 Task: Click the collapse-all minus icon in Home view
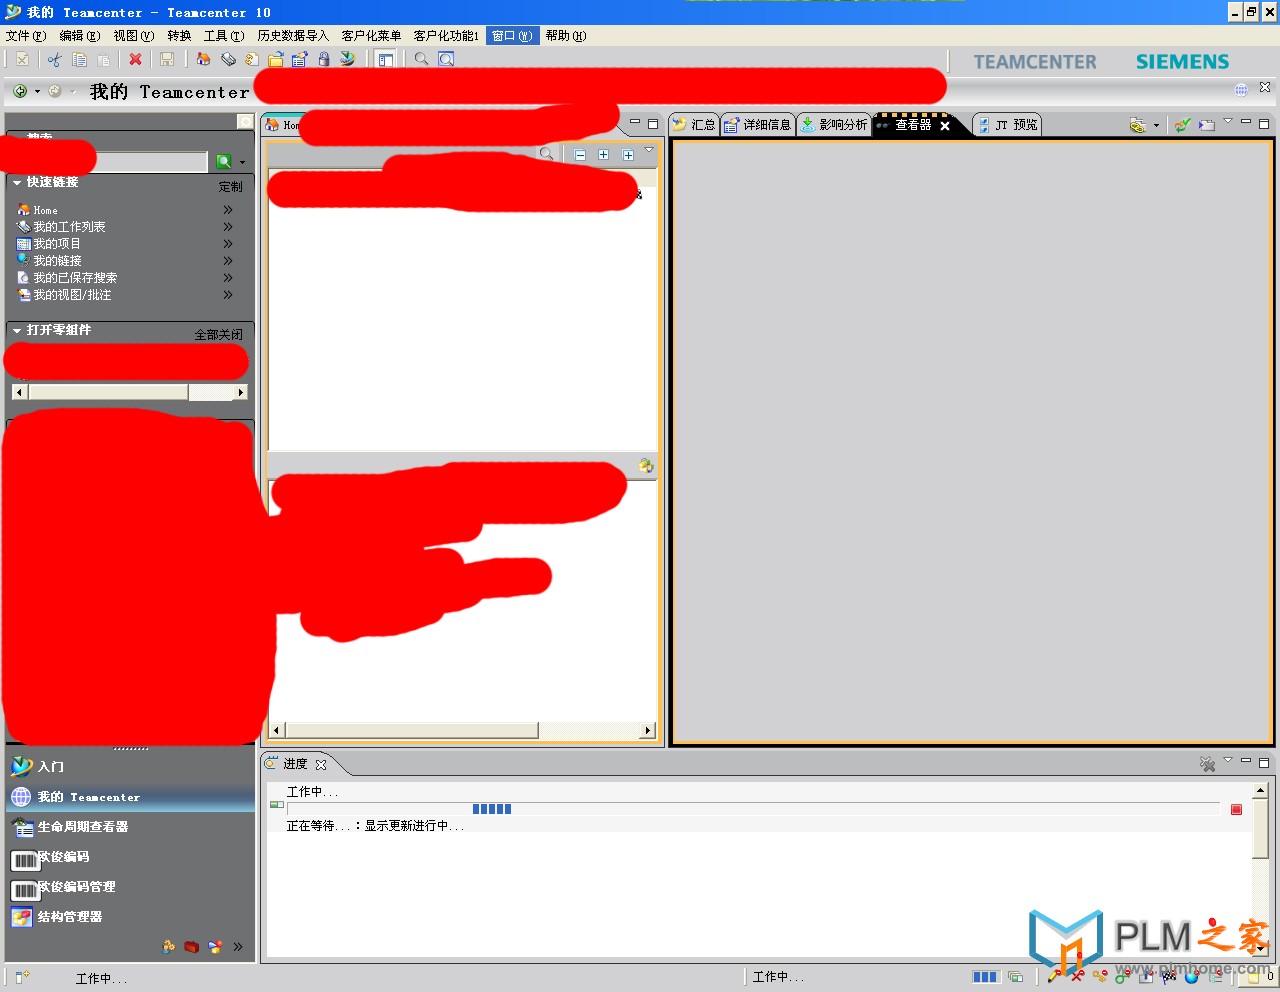coord(580,155)
